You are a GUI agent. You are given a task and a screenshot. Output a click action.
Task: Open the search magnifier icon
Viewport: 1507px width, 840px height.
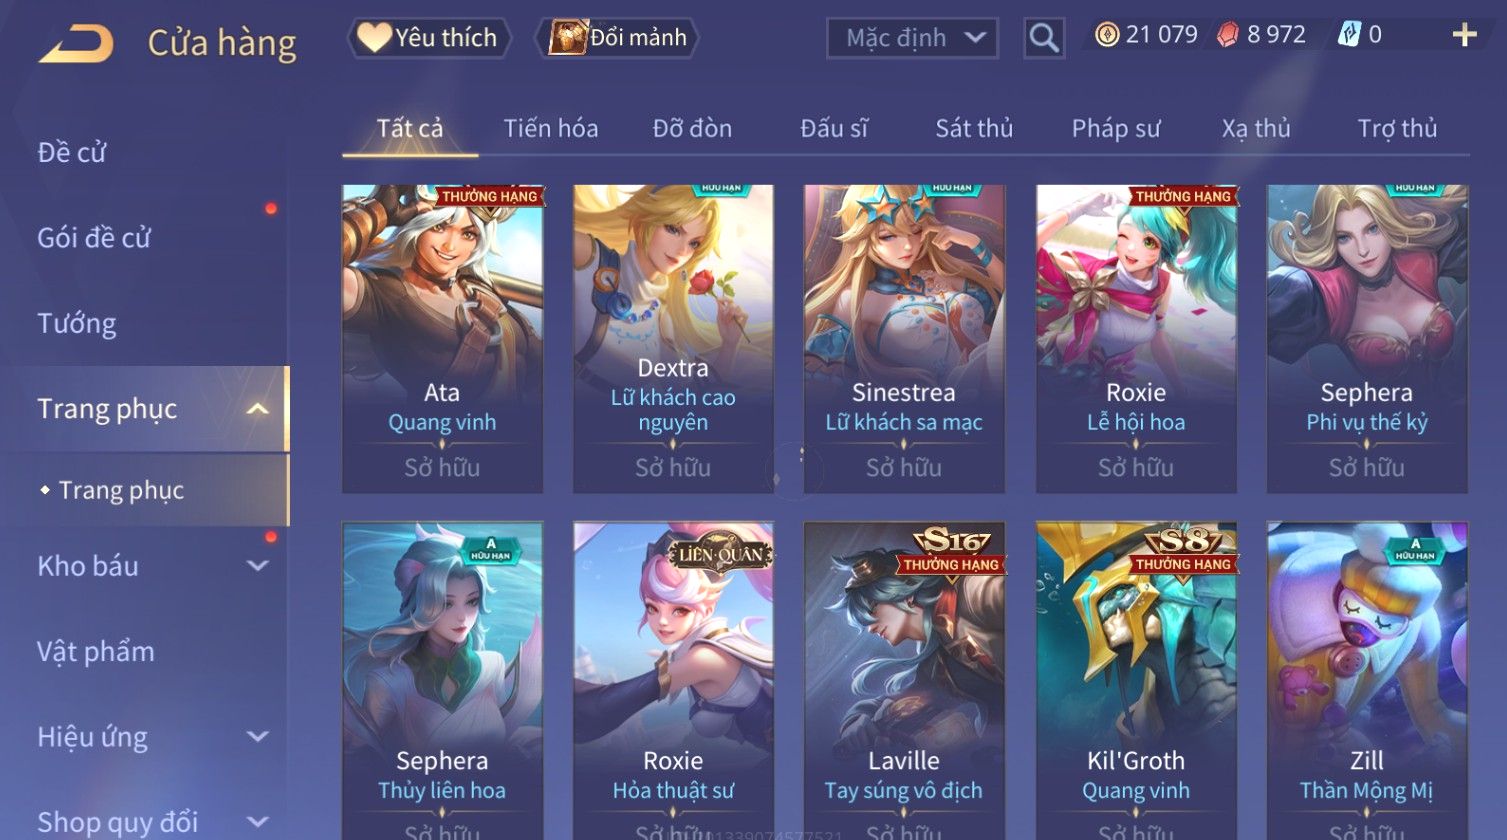coord(1044,39)
